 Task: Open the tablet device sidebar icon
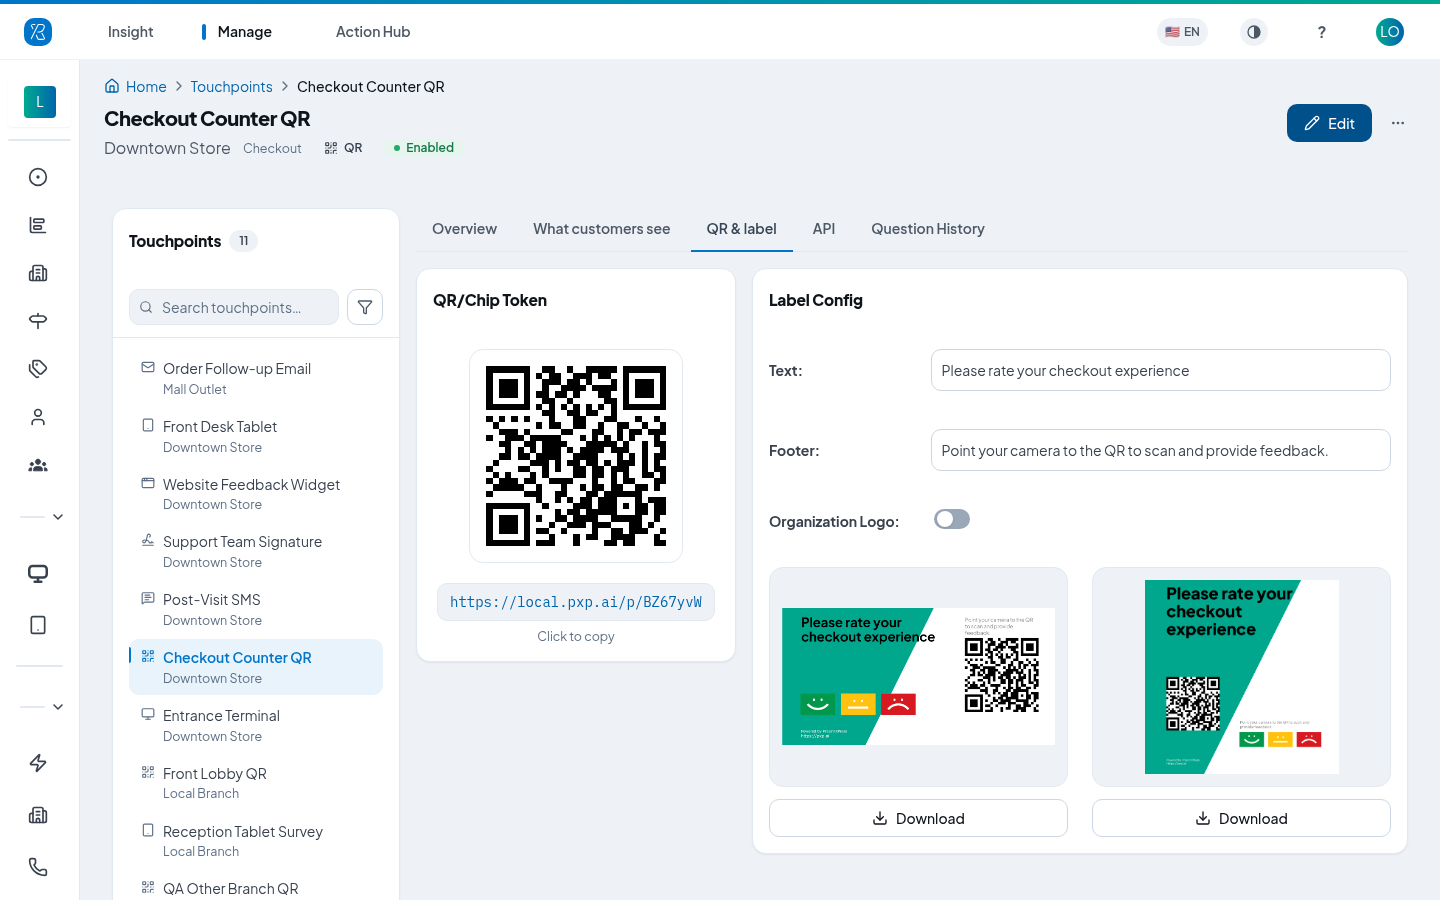click(38, 625)
